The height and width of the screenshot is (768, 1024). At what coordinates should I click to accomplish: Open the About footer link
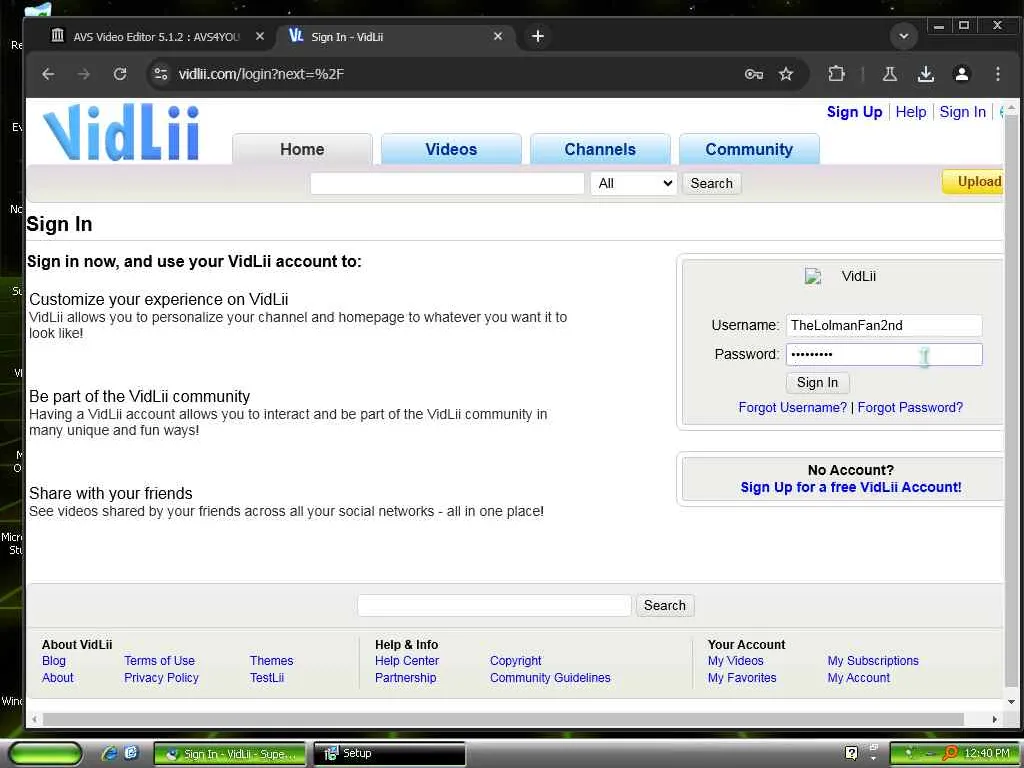57,678
